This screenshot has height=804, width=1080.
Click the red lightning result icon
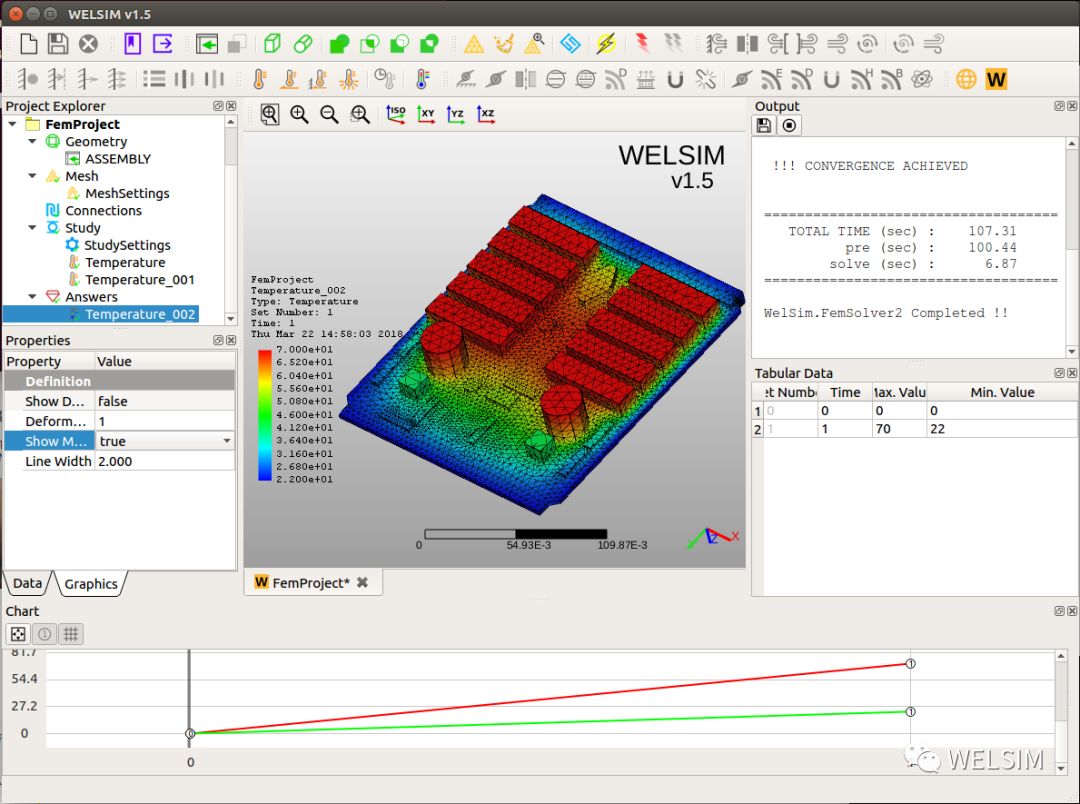[x=643, y=44]
